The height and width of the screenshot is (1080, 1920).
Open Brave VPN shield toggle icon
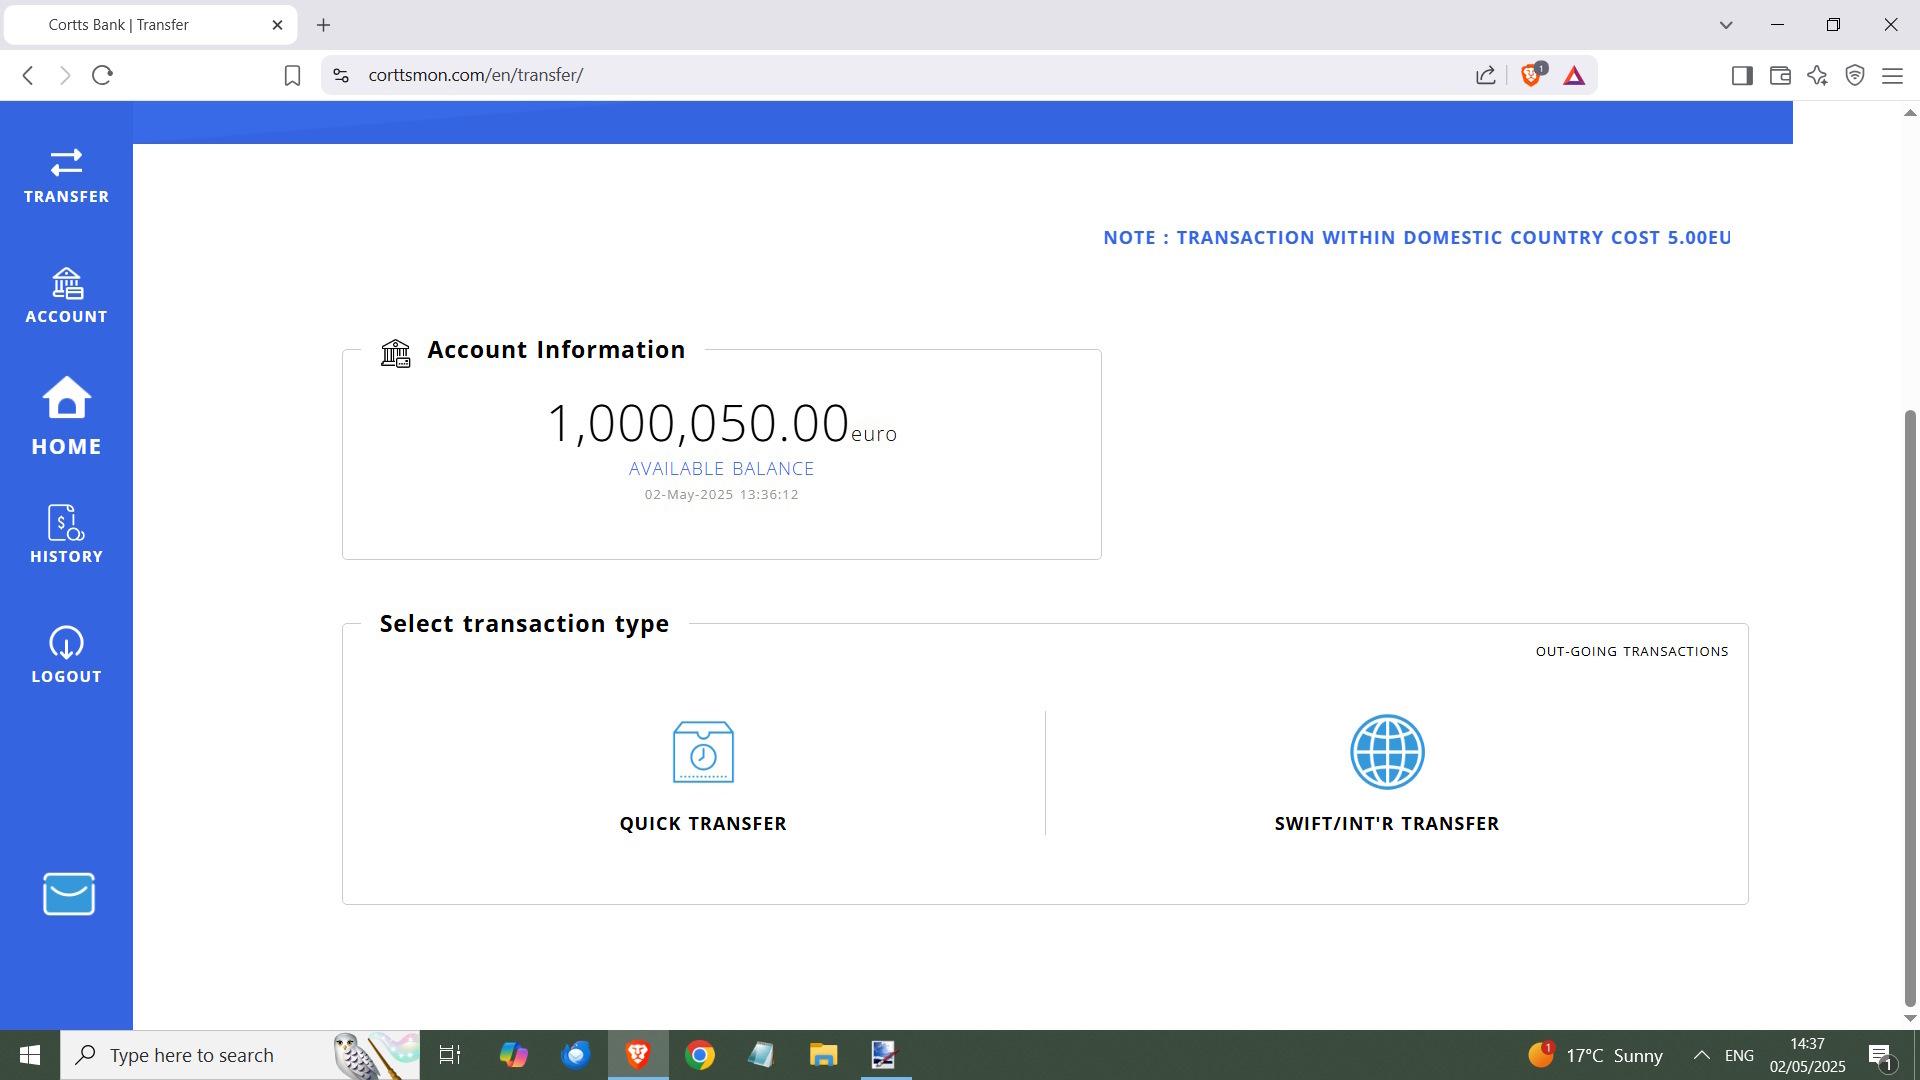1855,75
